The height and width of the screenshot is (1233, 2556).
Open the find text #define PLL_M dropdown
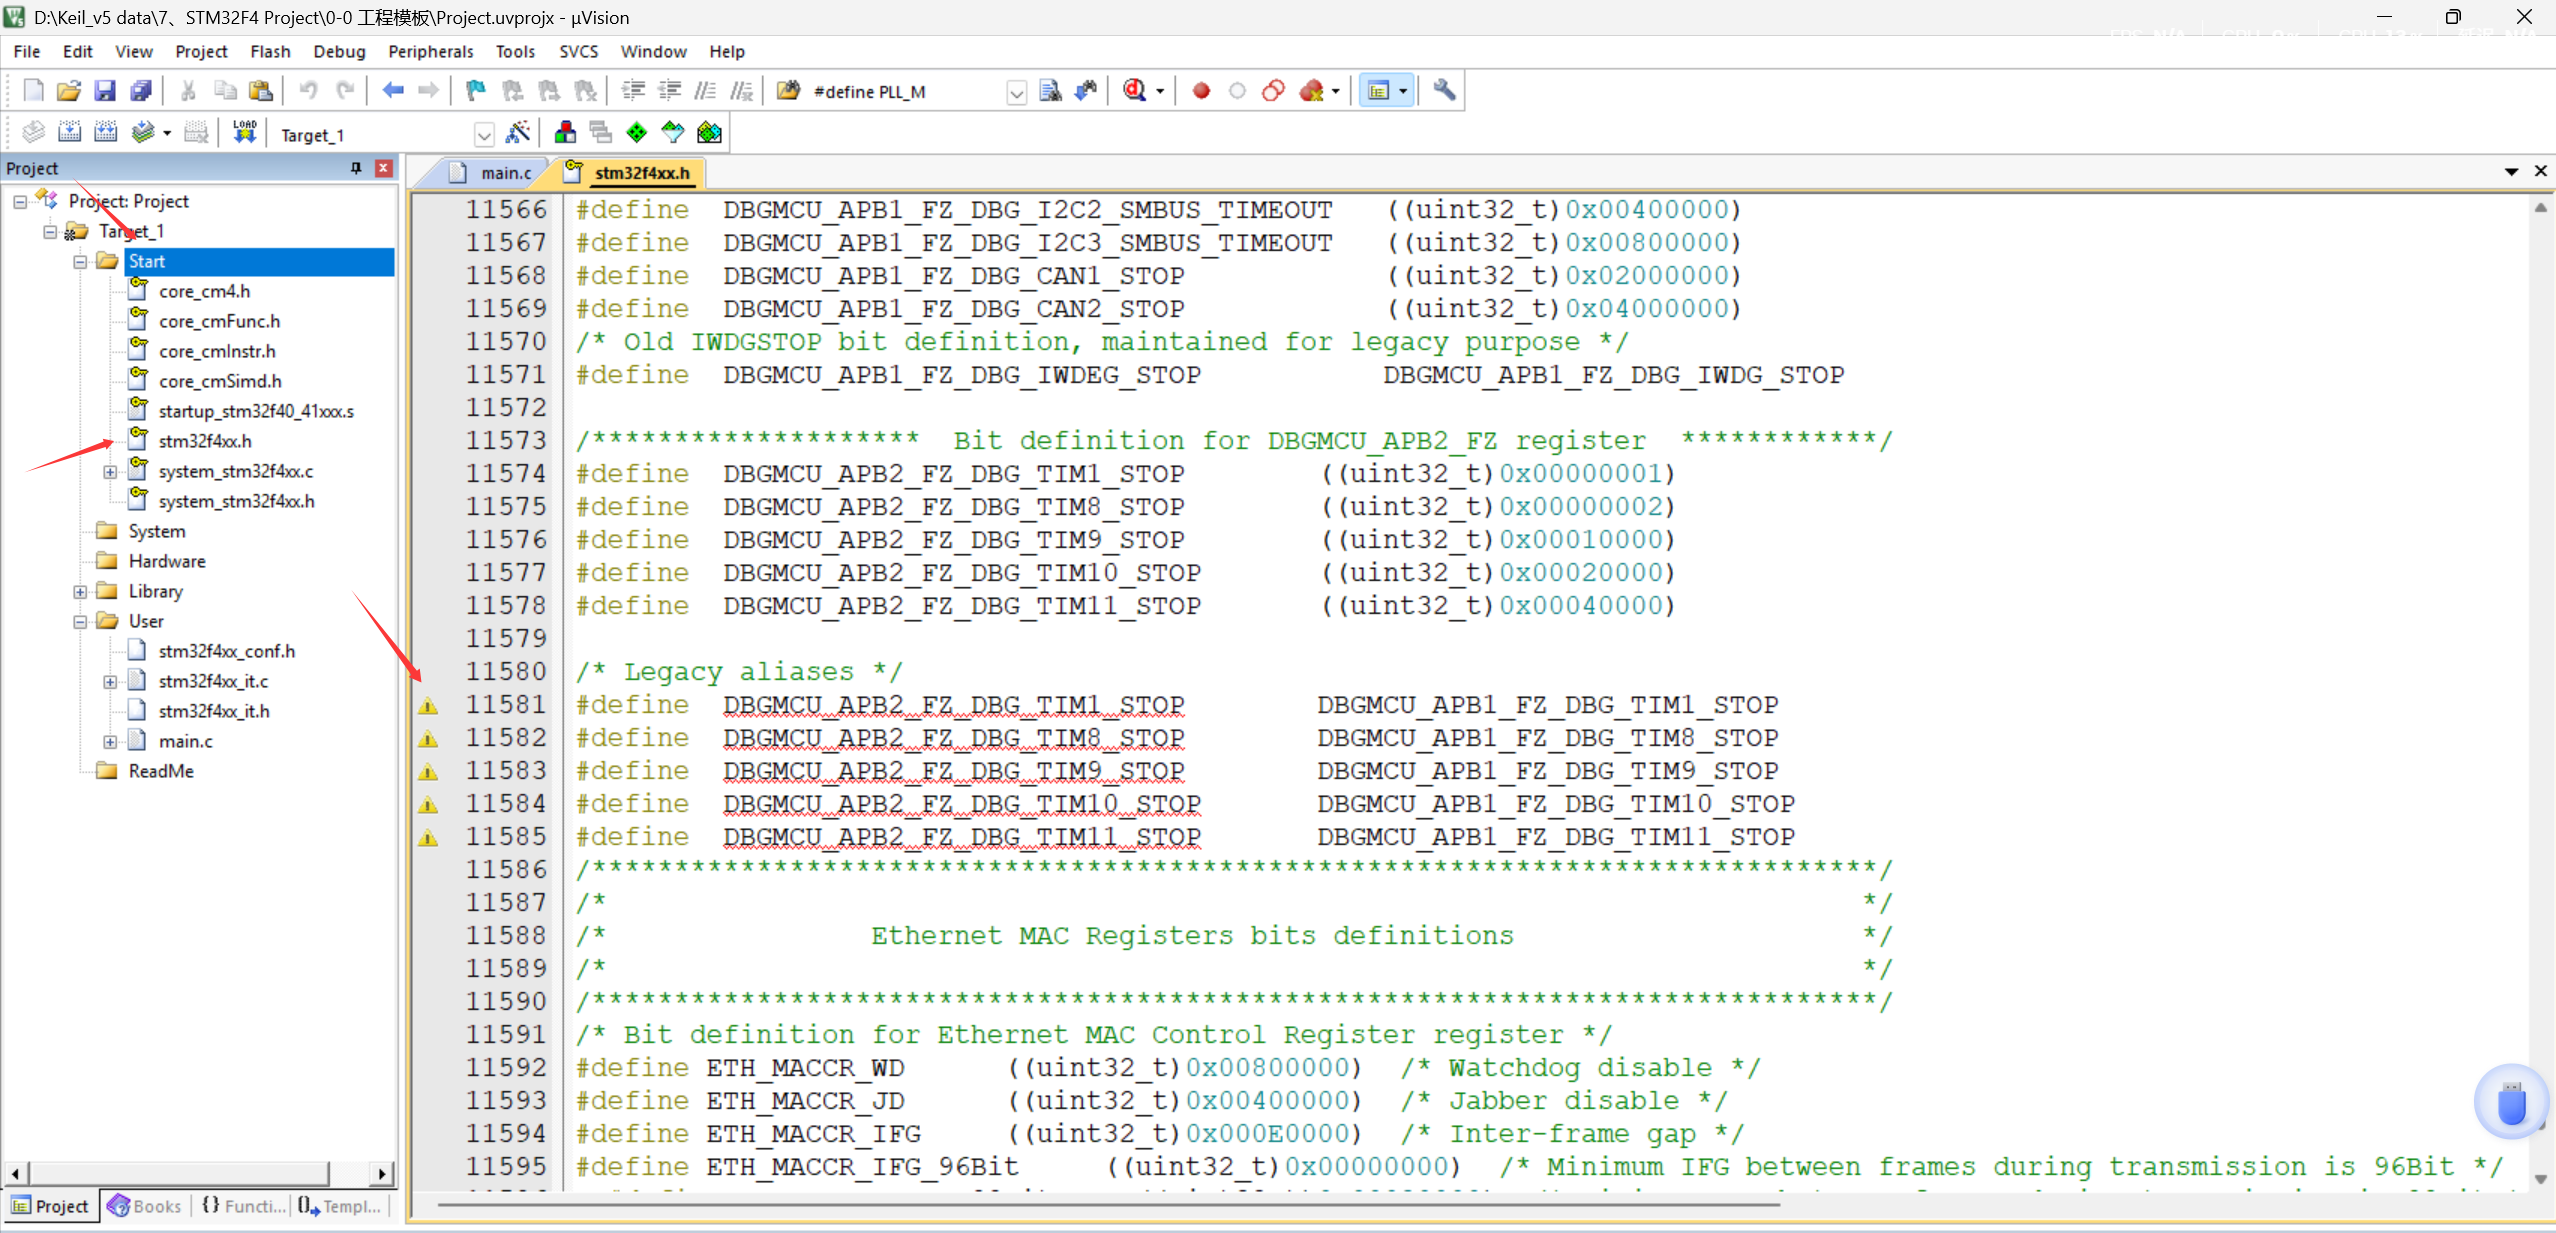tap(1016, 93)
